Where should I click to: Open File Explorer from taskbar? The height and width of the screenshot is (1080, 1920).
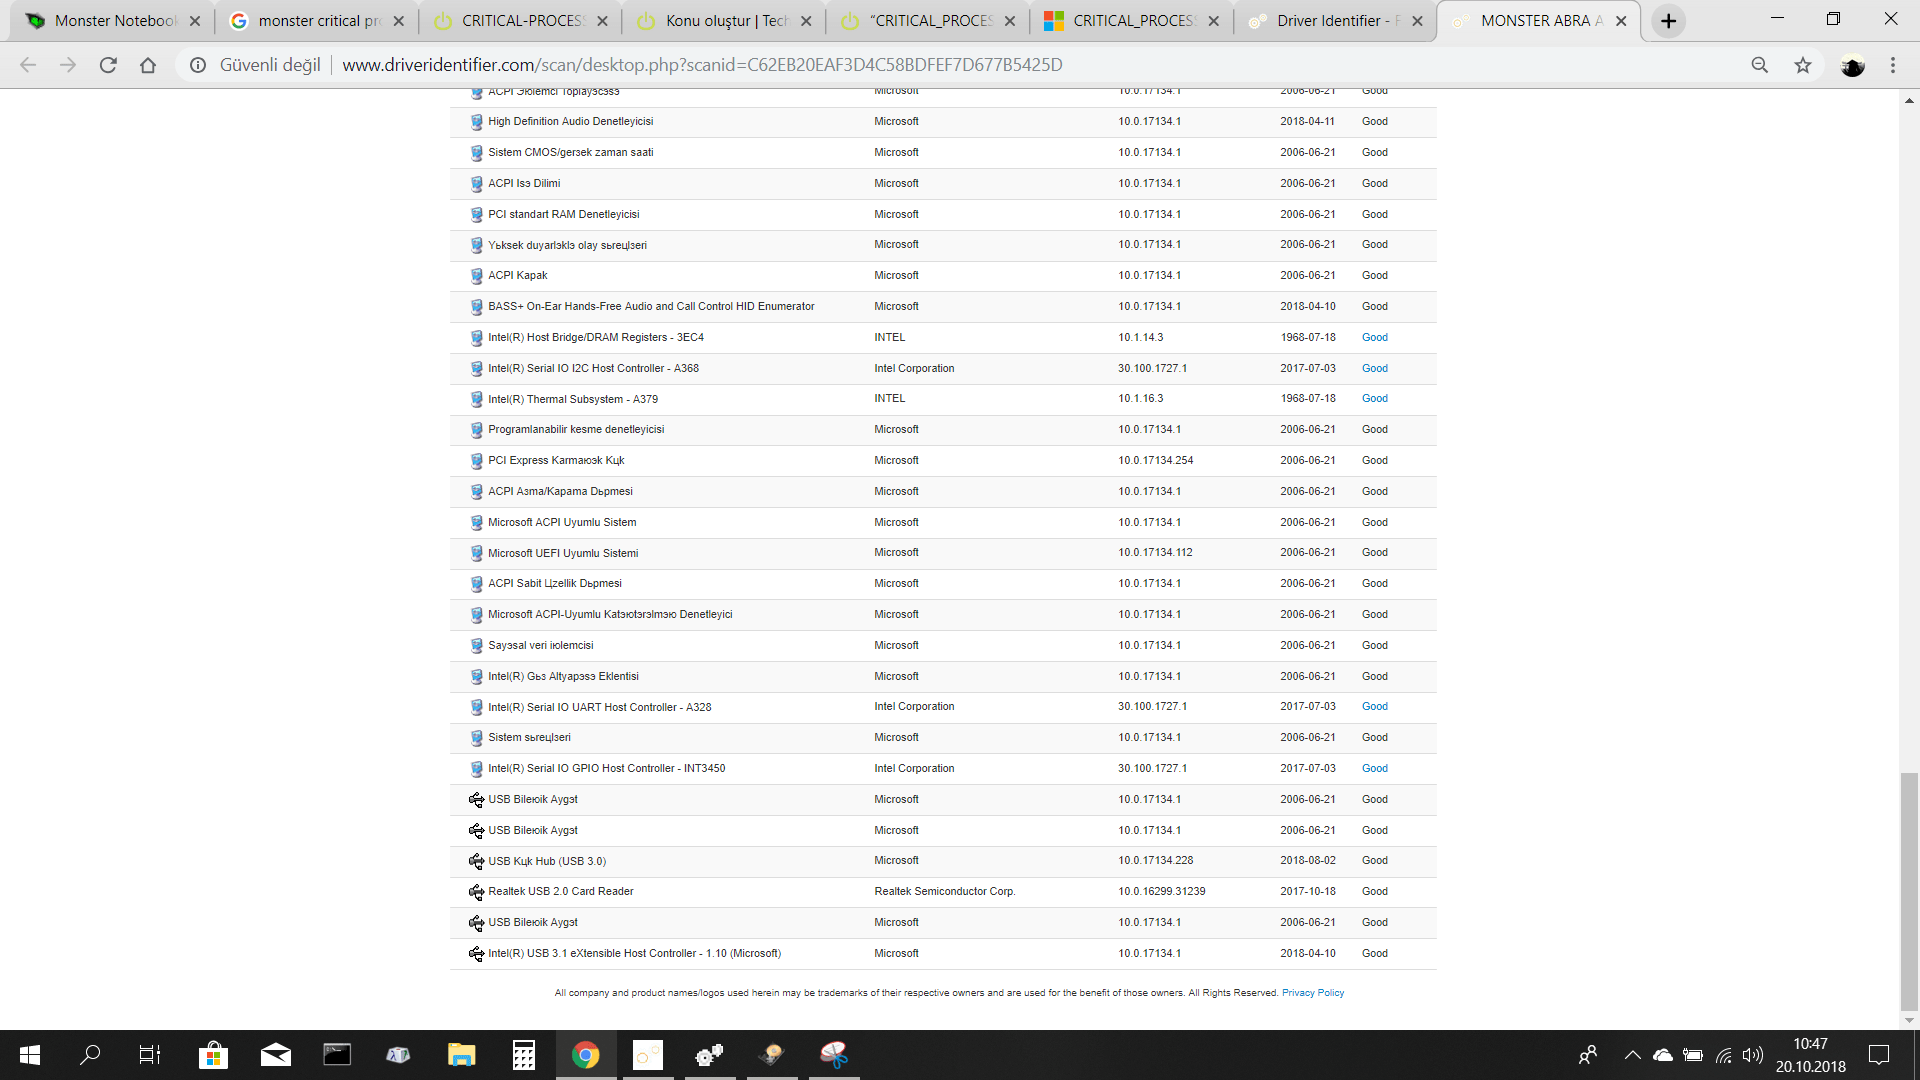tap(461, 1055)
